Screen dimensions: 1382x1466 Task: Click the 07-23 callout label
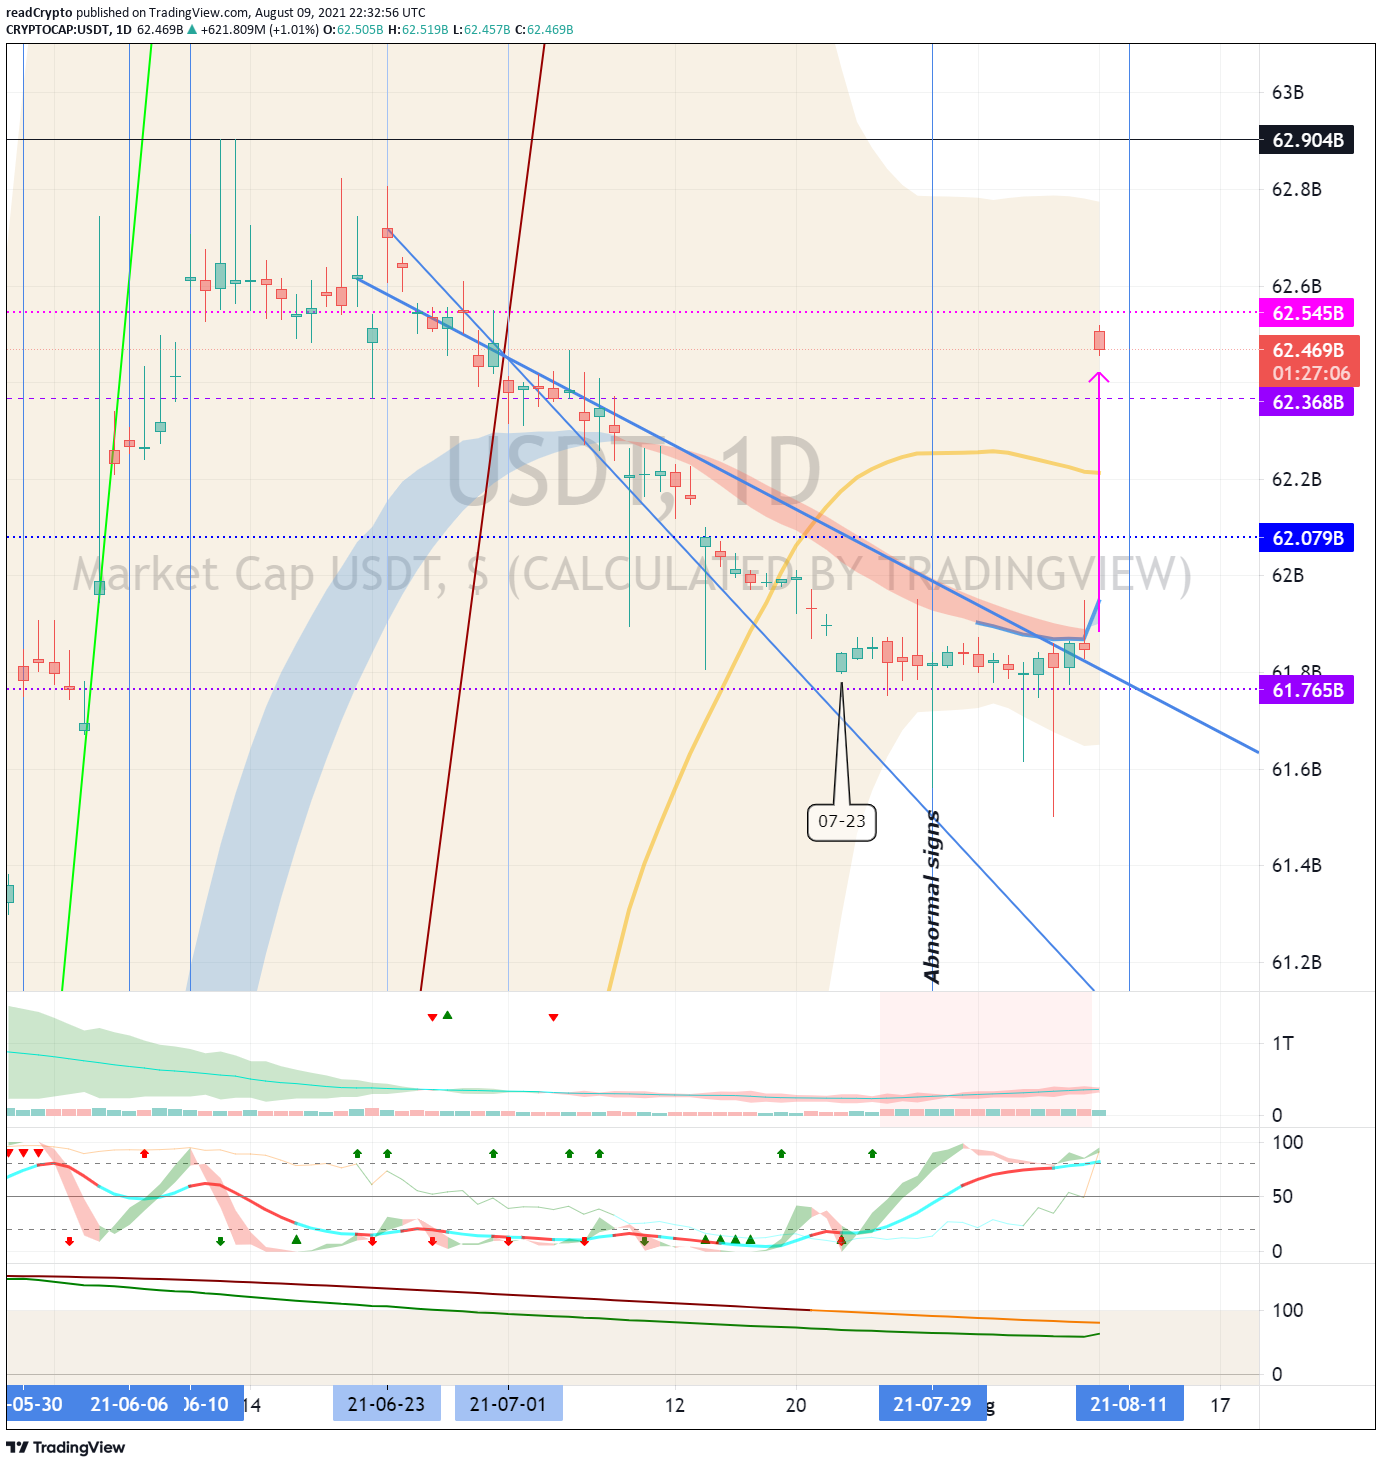842,821
